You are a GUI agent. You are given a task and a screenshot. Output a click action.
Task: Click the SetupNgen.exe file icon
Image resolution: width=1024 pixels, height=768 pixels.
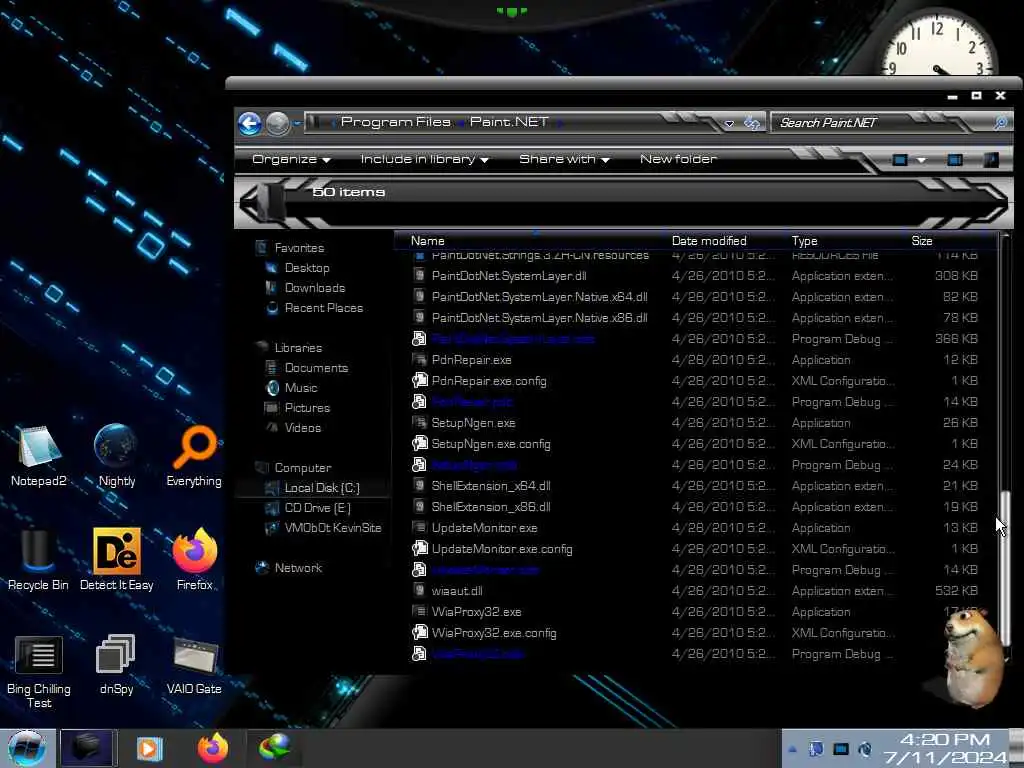419,423
